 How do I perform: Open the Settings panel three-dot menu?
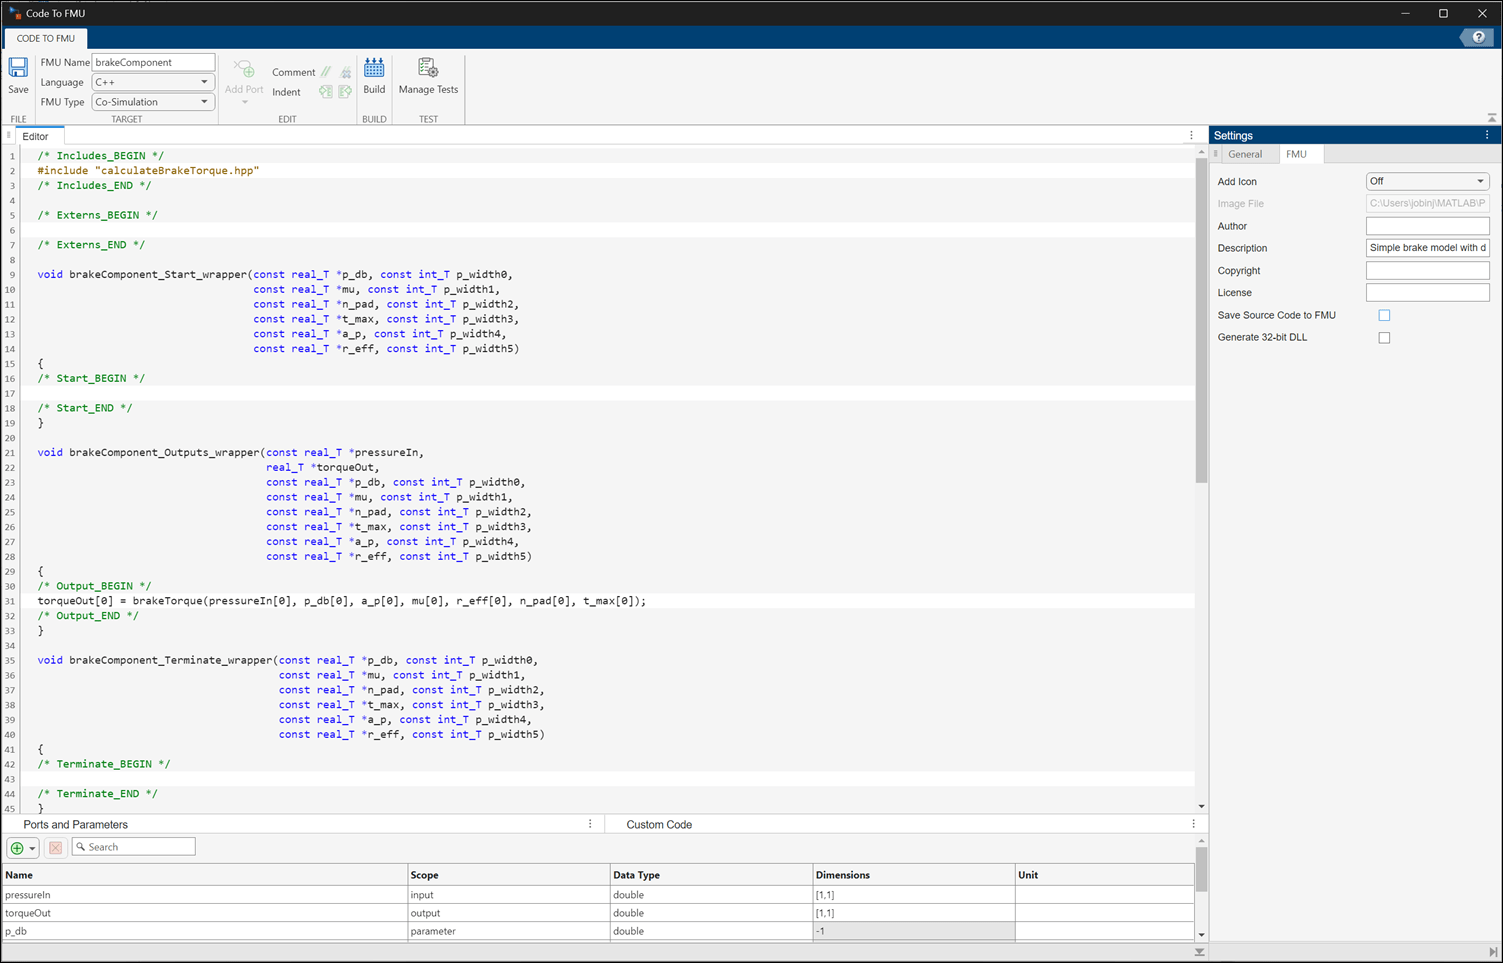point(1487,135)
